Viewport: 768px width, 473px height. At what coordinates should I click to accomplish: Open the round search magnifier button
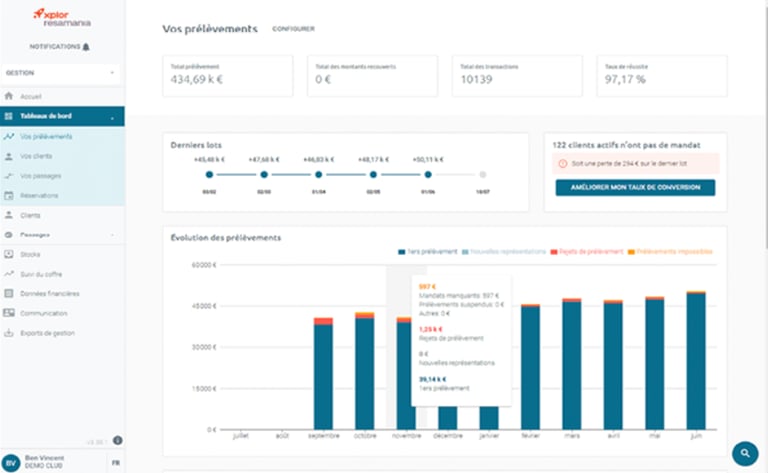[745, 453]
